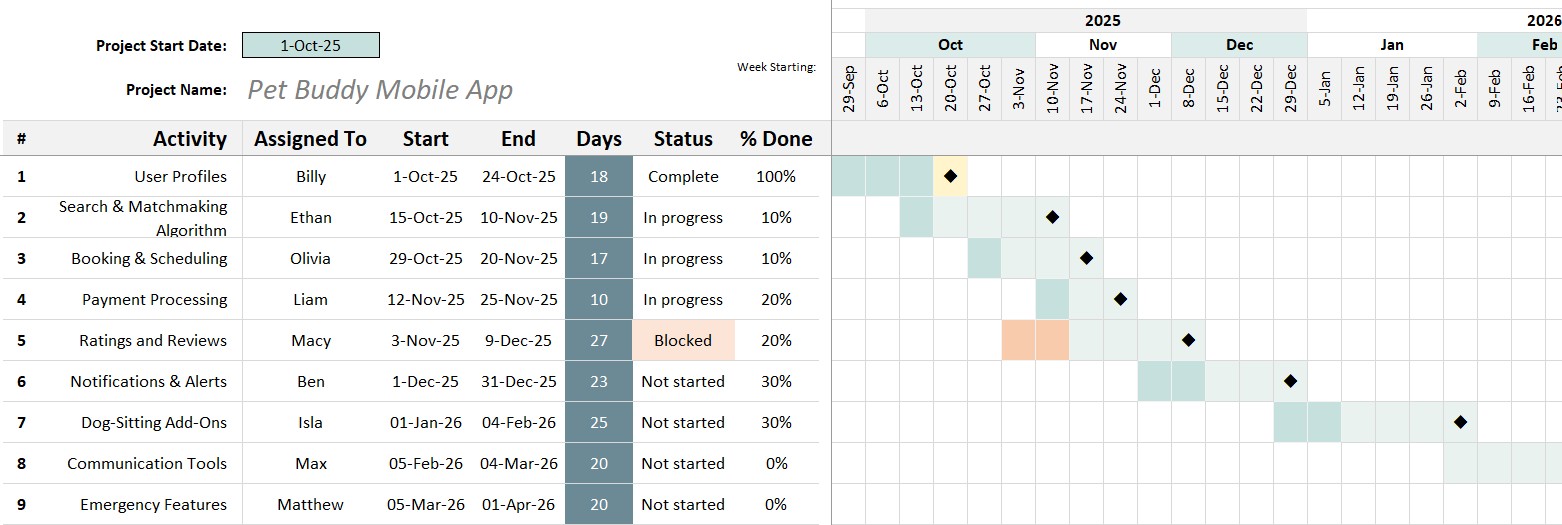1562x525 pixels.
Task: Click the Days value 27 cell
Action: click(x=599, y=340)
